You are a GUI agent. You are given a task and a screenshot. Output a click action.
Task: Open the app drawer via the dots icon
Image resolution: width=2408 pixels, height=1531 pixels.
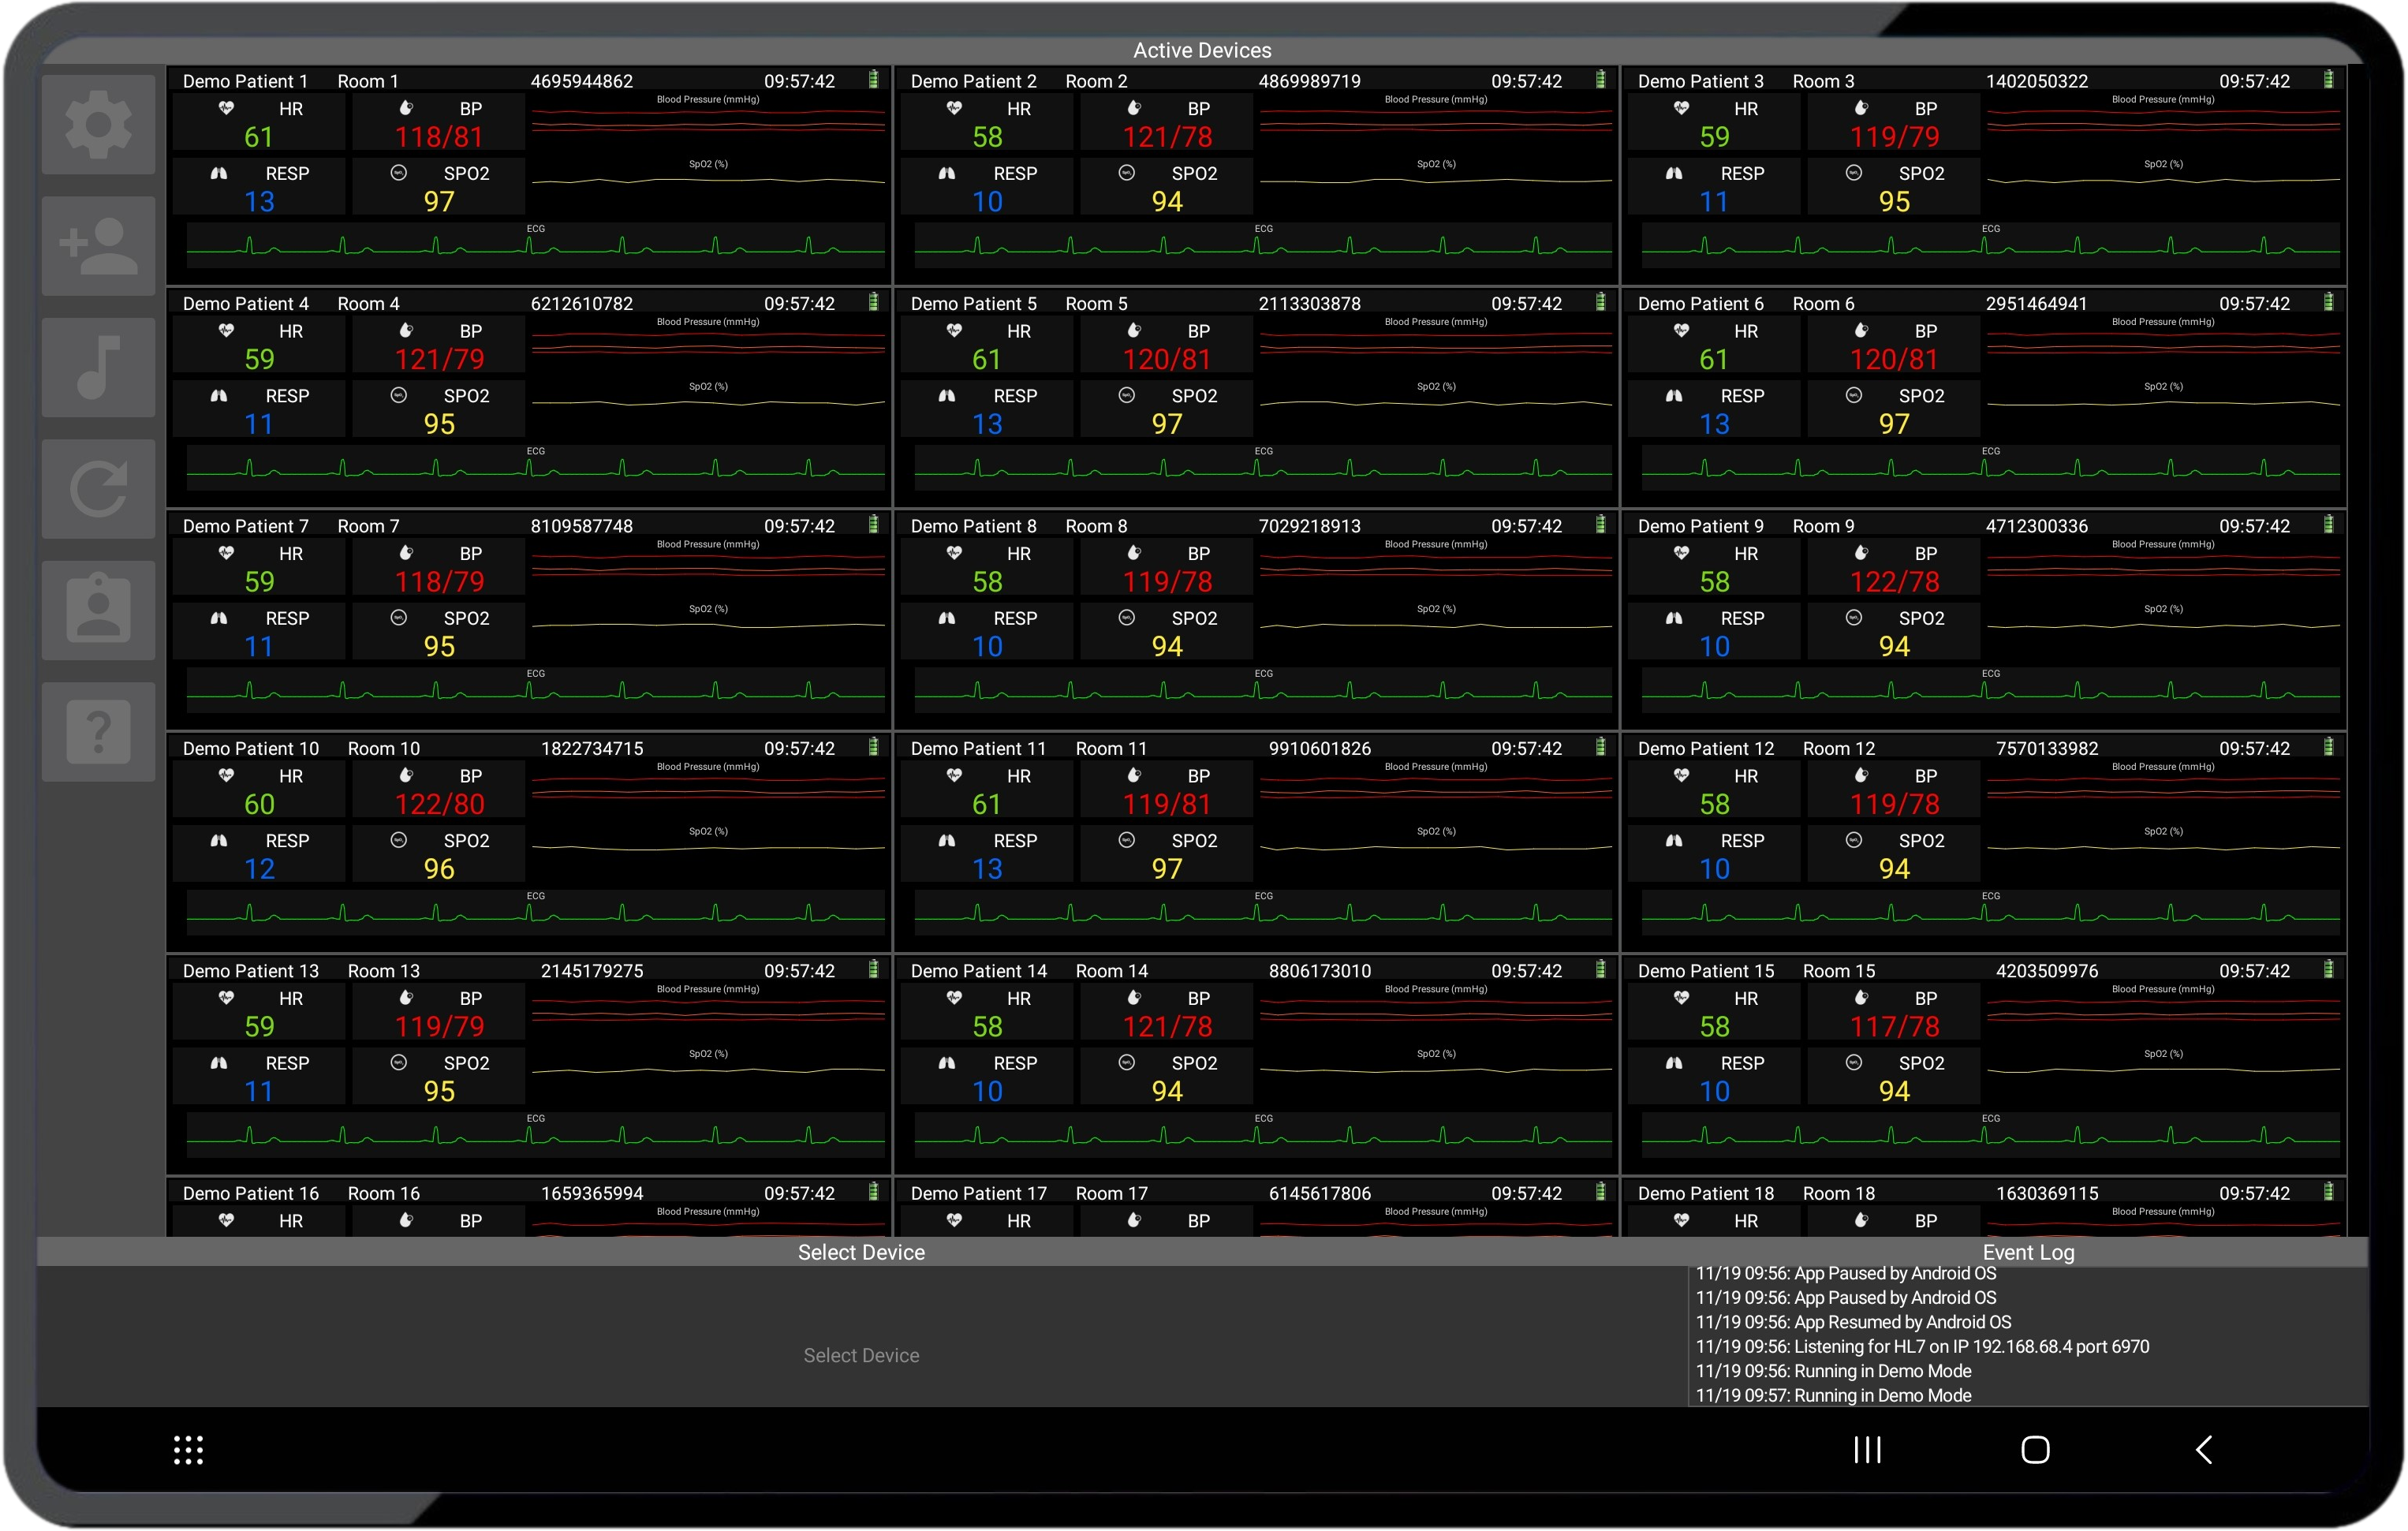[188, 1449]
